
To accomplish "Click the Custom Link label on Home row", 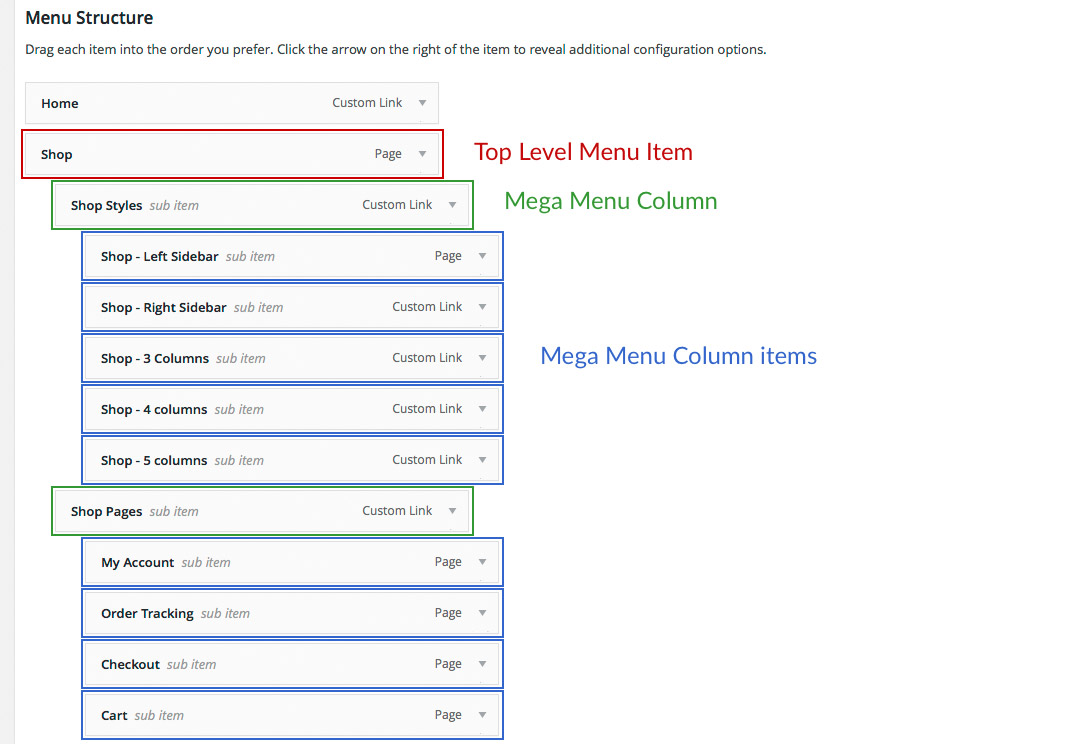I will [367, 103].
